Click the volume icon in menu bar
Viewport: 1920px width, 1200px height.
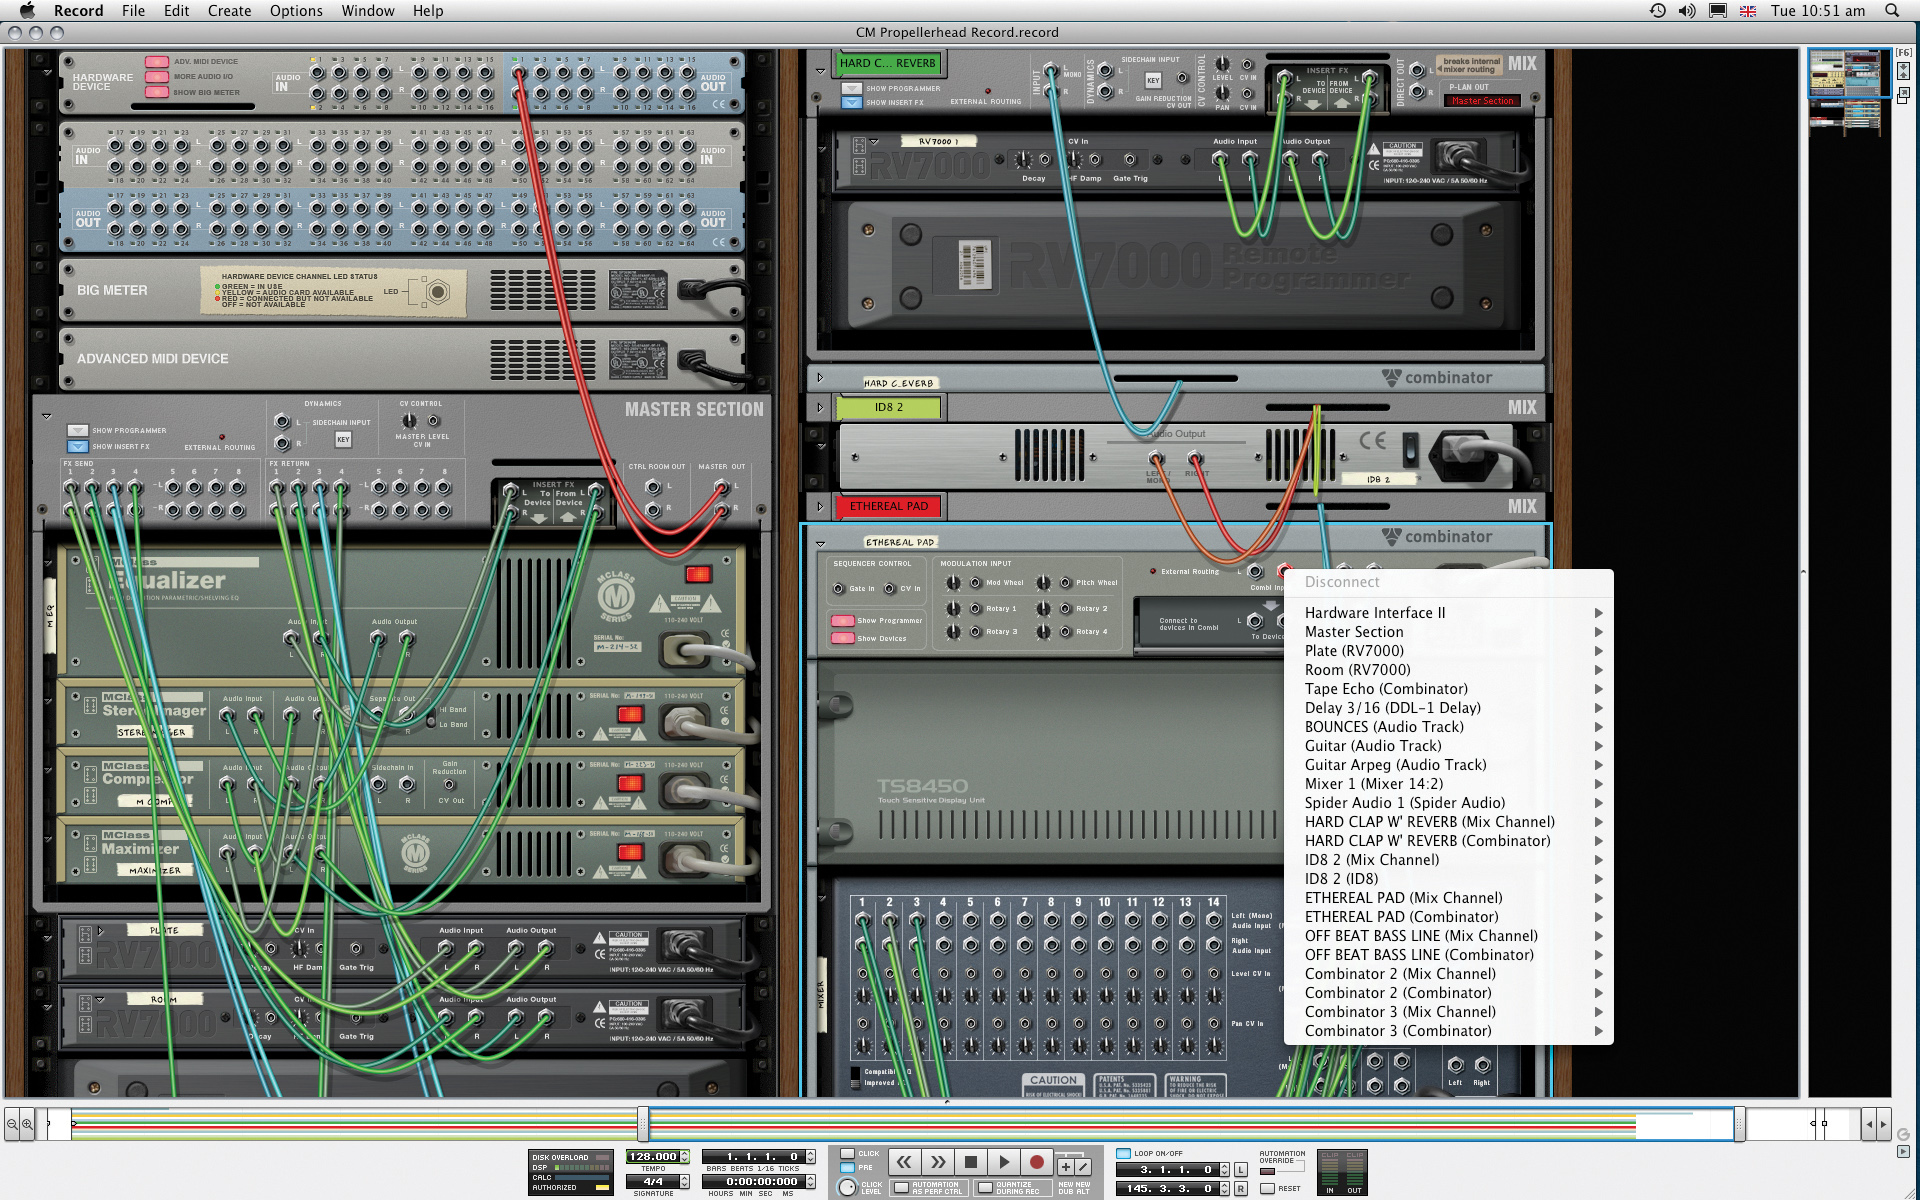(x=1687, y=11)
